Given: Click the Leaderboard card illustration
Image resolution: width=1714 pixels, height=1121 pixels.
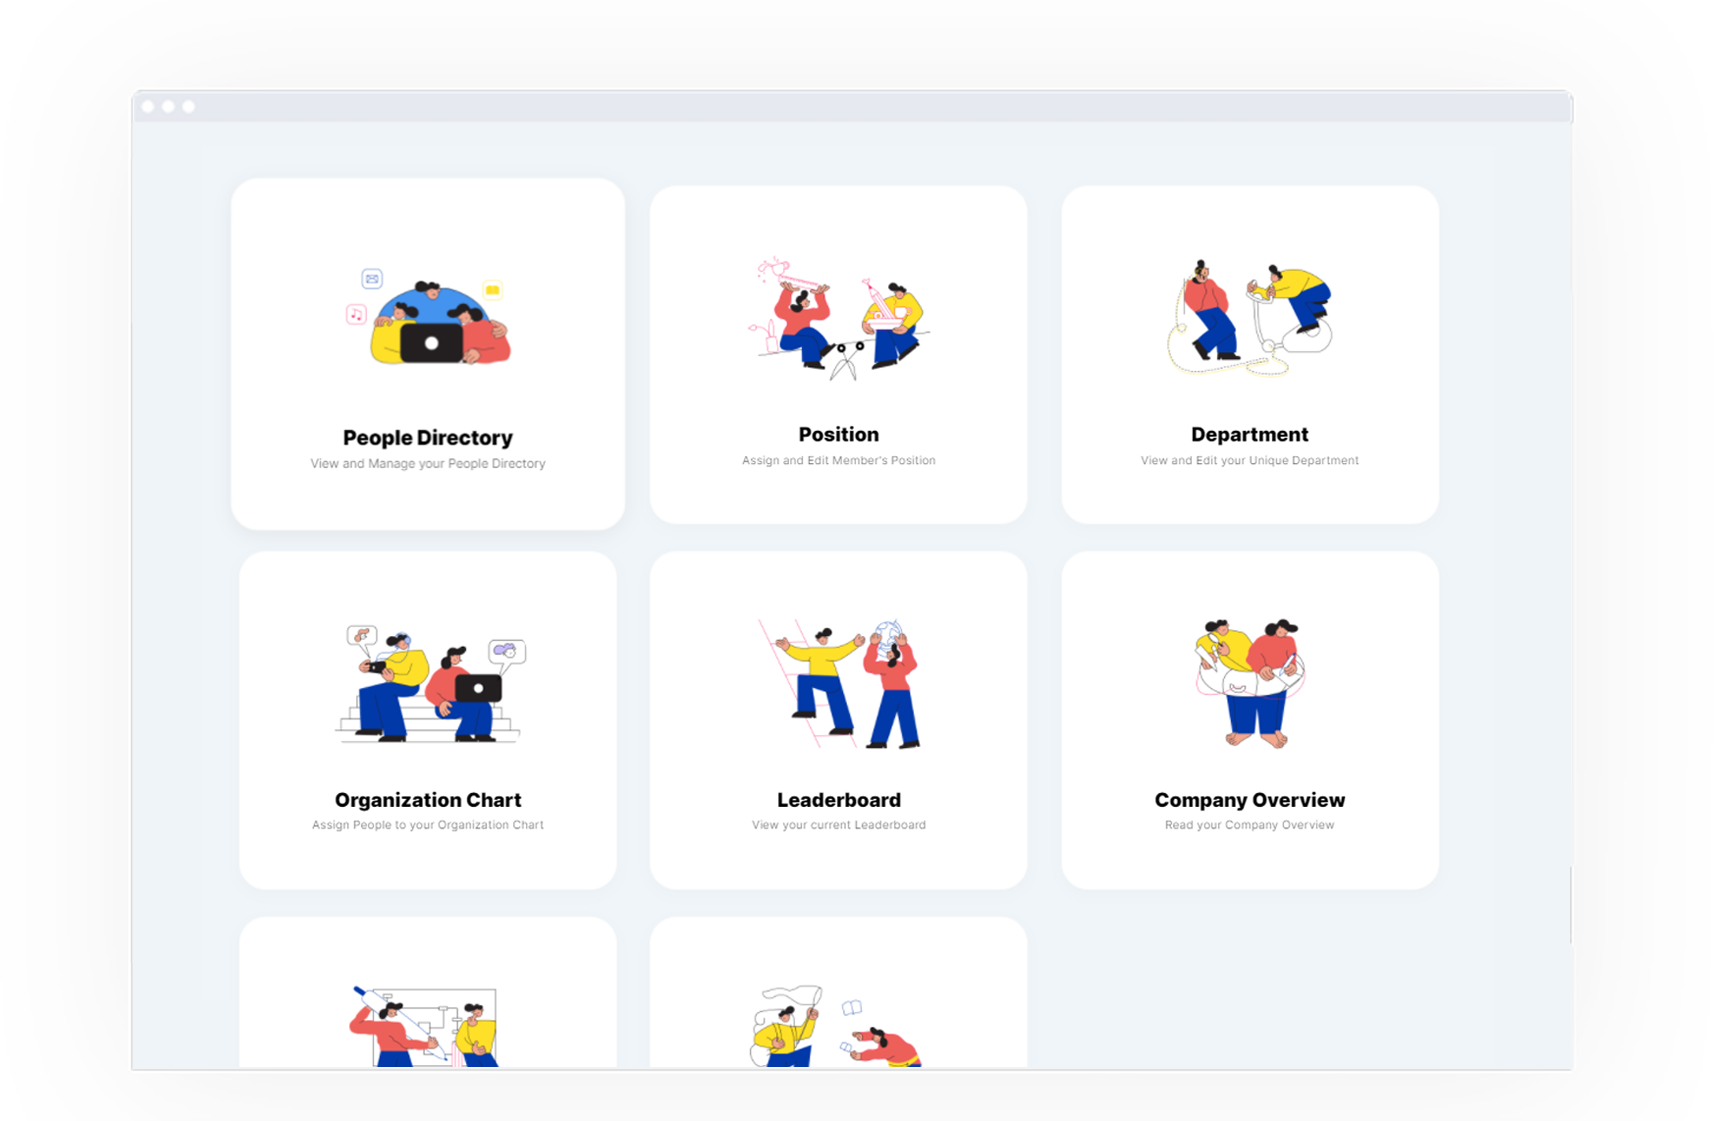Looking at the screenshot, I should click(838, 684).
